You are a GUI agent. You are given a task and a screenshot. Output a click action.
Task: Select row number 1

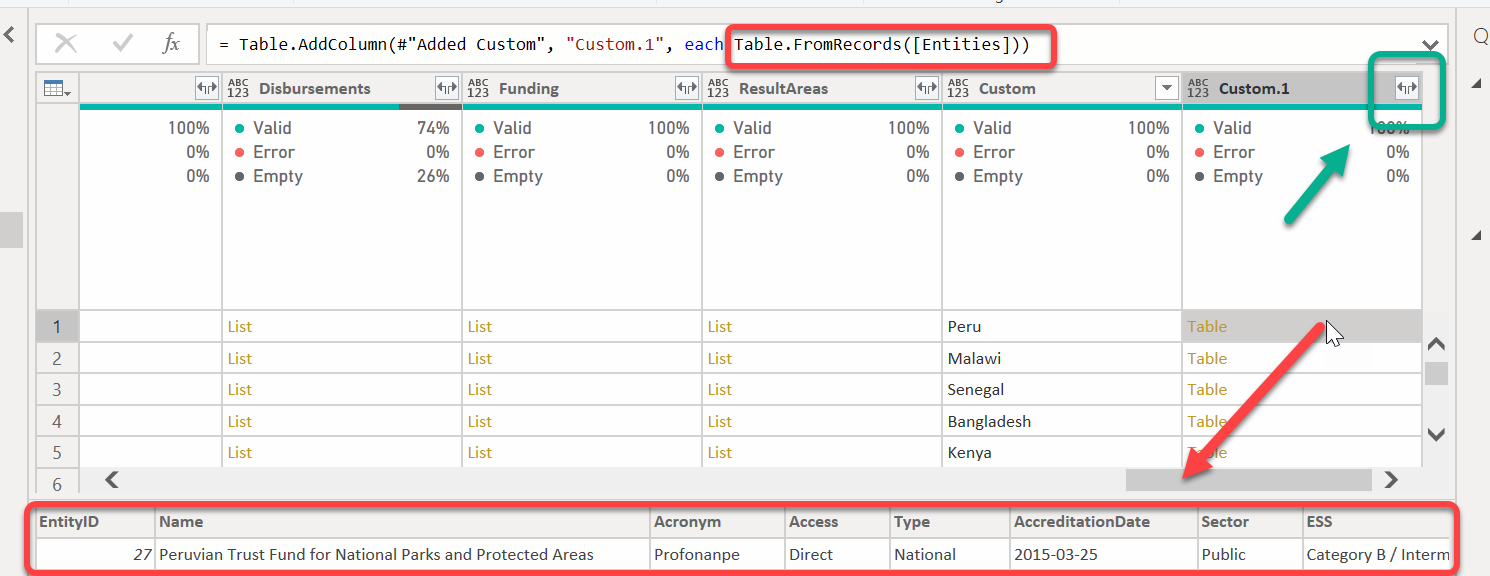(x=57, y=326)
